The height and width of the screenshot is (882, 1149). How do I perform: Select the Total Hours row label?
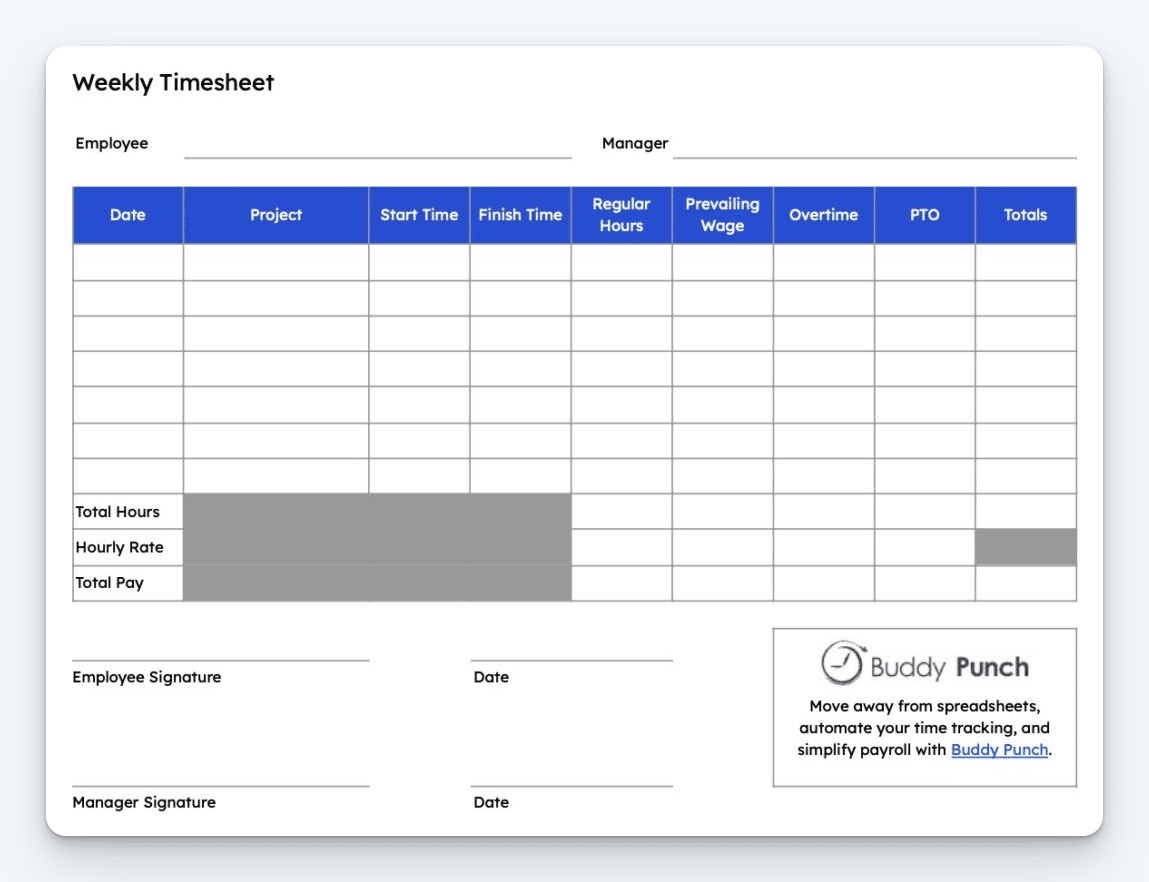115,511
